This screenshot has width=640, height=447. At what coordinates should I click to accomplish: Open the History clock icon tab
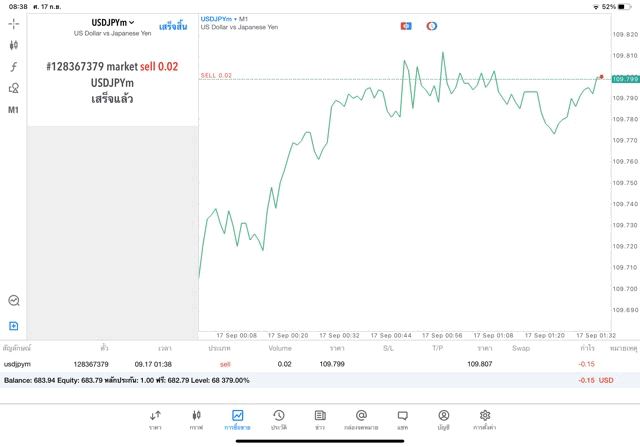pos(278,419)
